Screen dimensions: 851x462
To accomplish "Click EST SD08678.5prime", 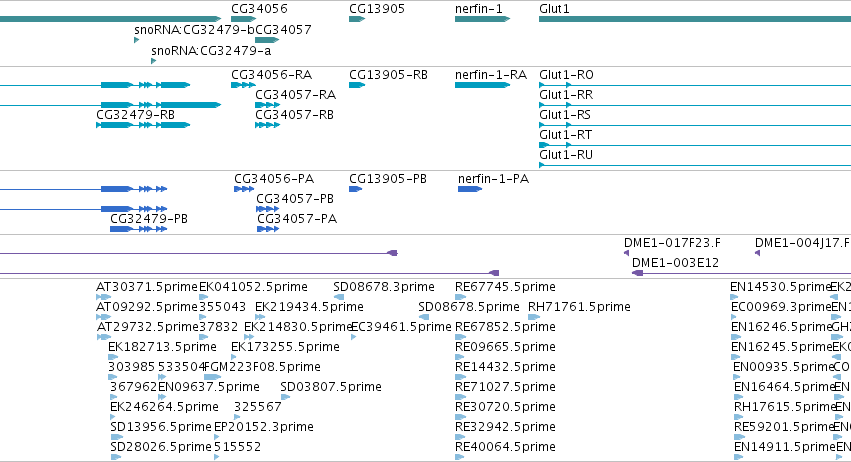I will pyautogui.click(x=469, y=307).
